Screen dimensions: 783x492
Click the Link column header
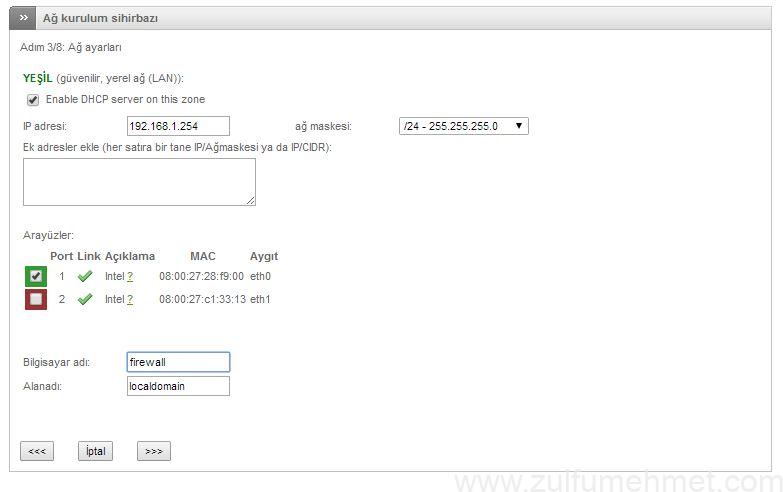(89, 256)
